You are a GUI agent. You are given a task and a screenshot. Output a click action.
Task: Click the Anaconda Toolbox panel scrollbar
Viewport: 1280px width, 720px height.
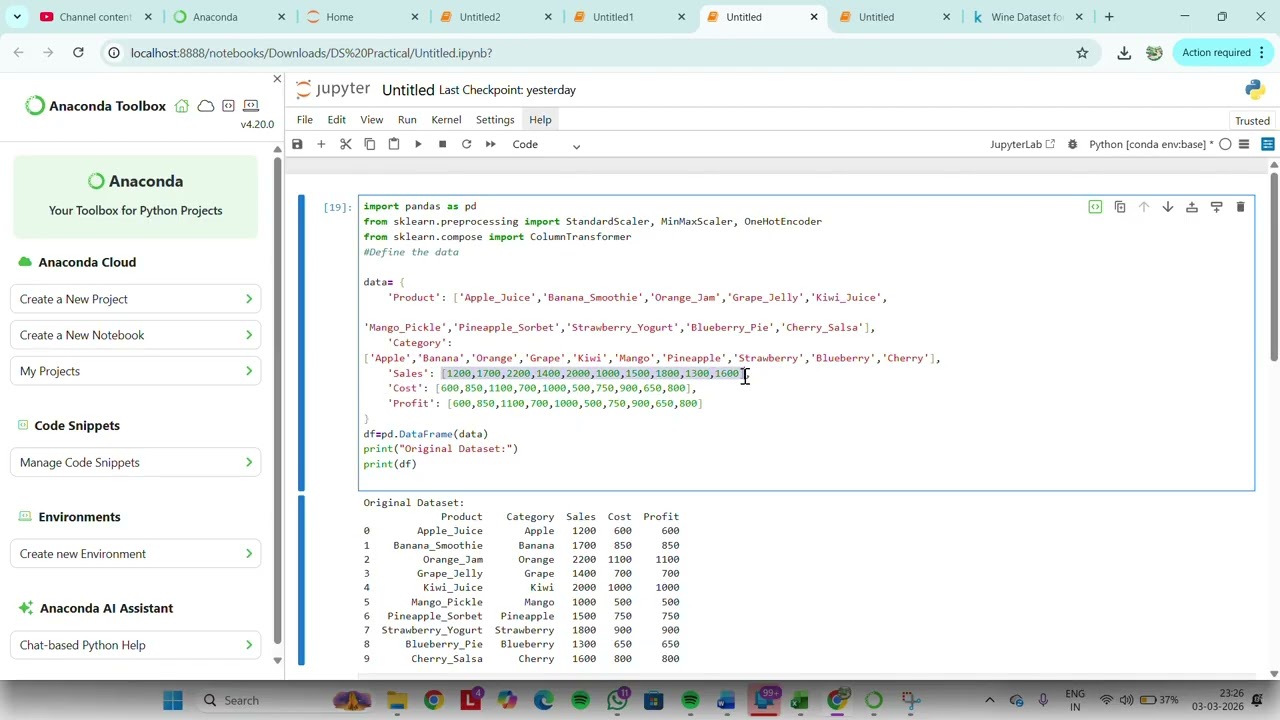coord(277,400)
